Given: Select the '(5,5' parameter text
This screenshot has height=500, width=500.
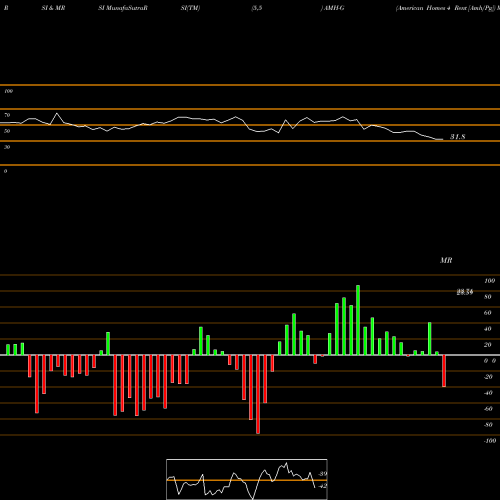Looking at the screenshot, I should (257, 8).
